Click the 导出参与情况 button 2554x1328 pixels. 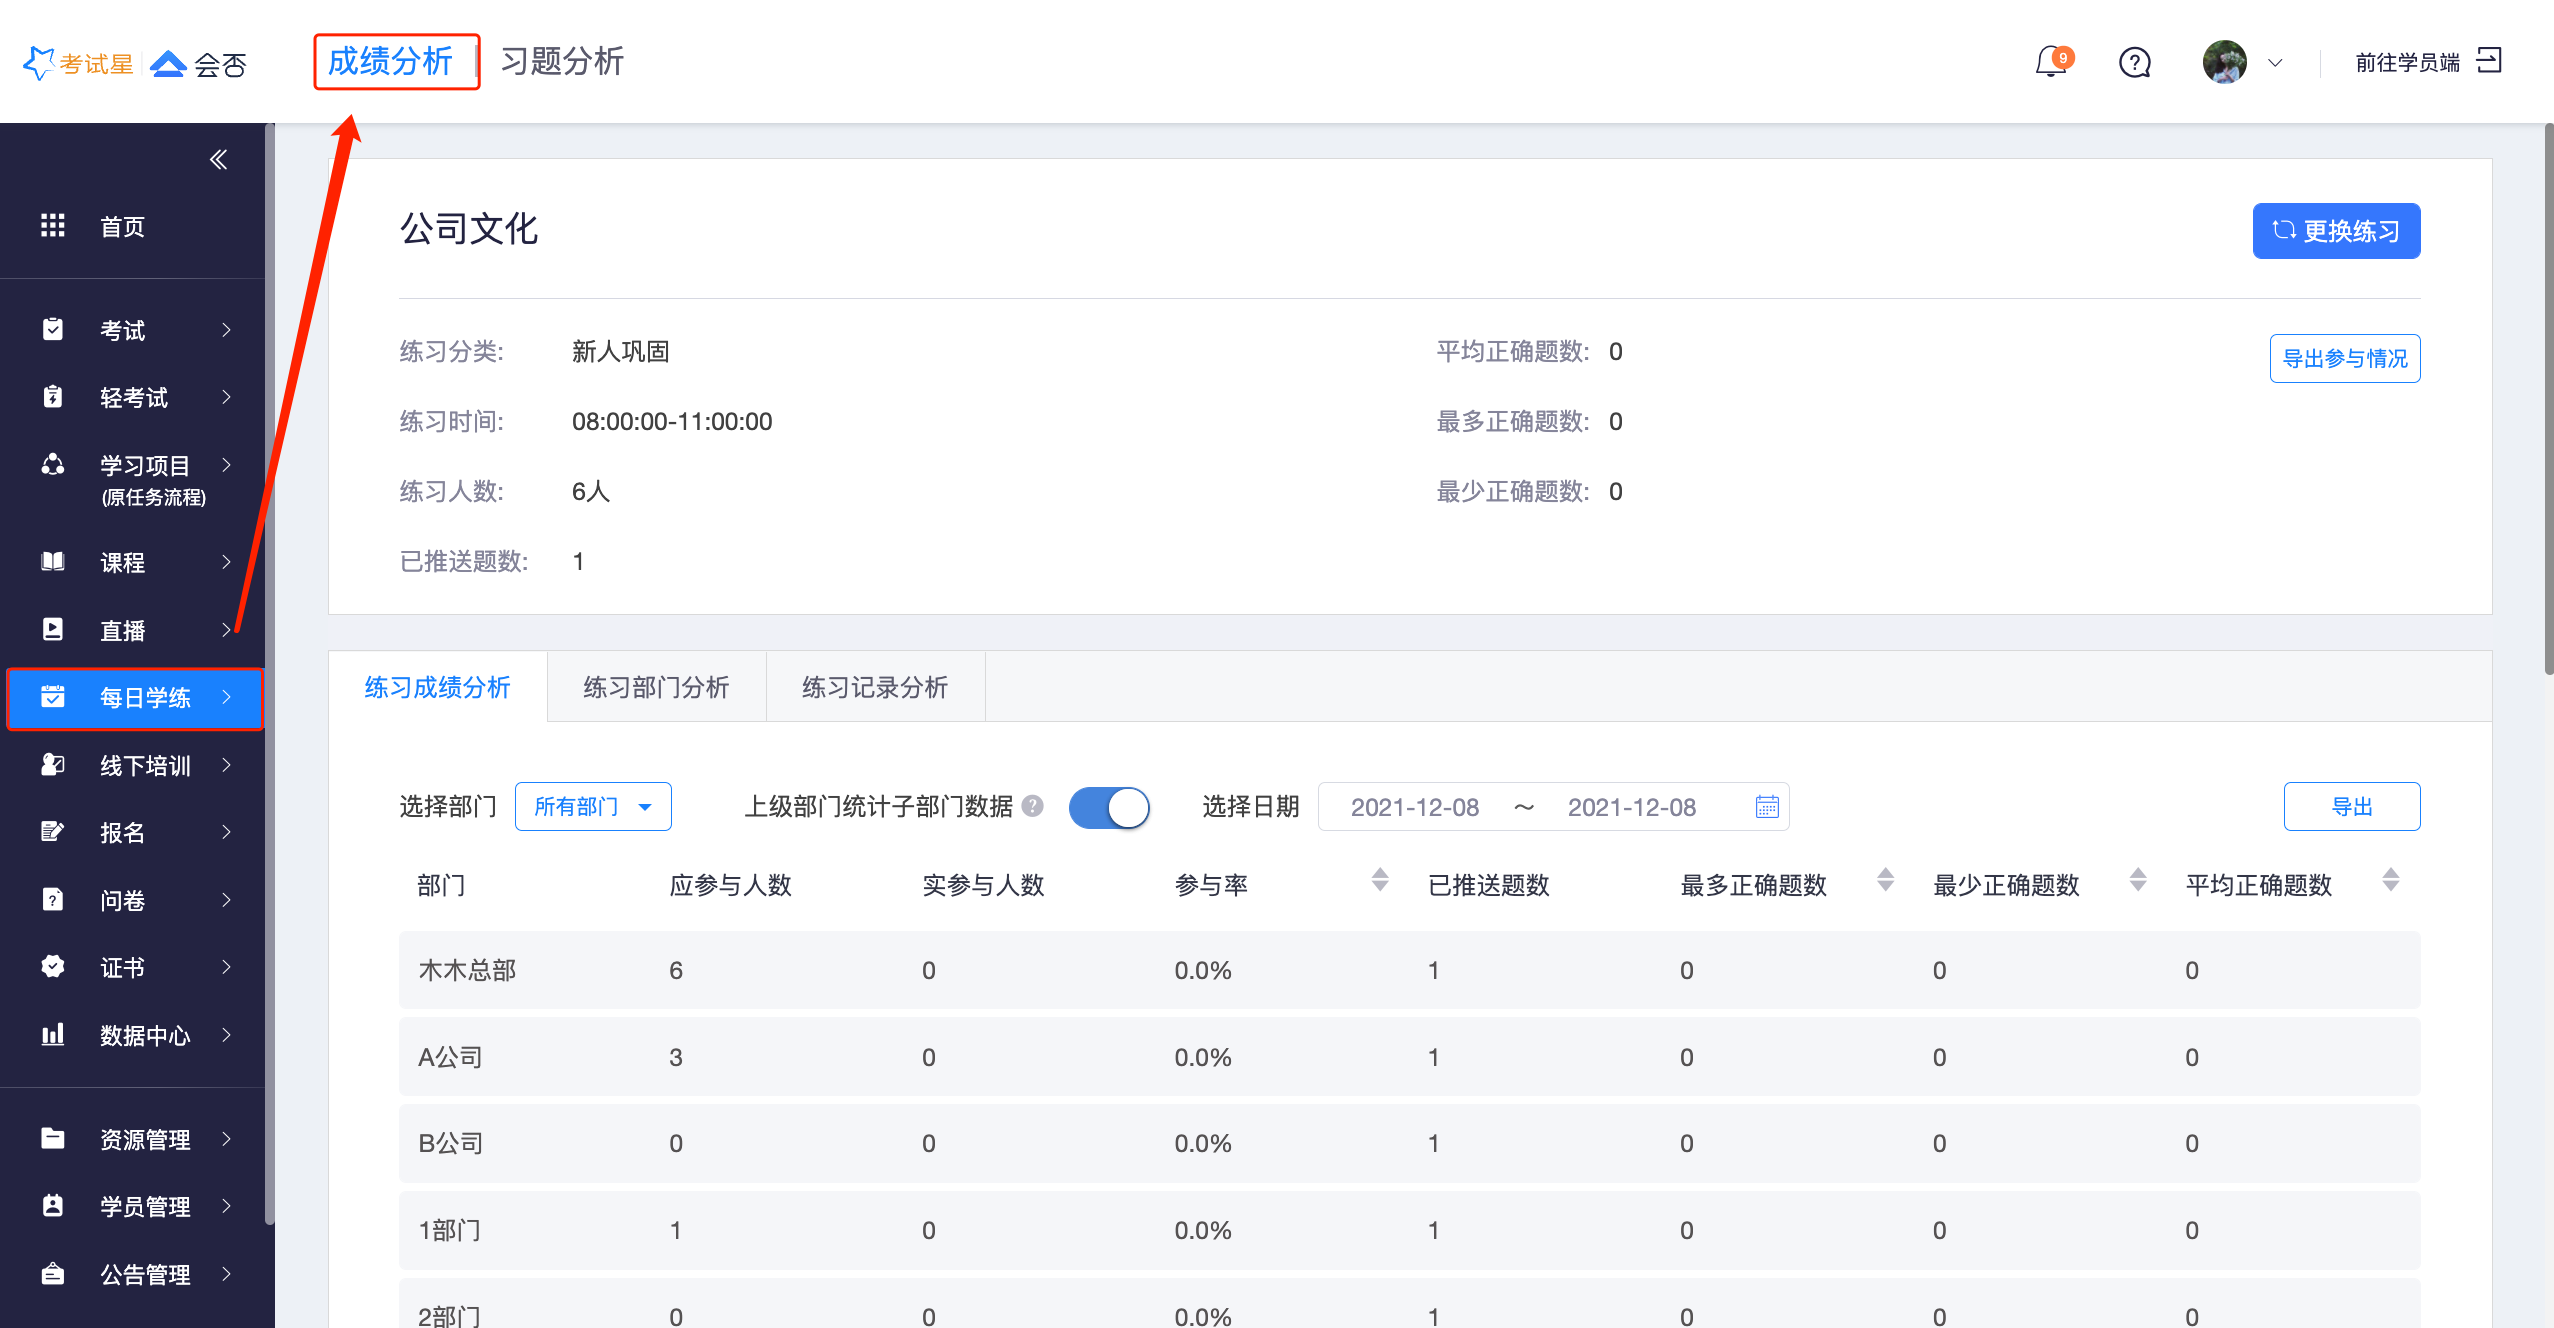2344,358
